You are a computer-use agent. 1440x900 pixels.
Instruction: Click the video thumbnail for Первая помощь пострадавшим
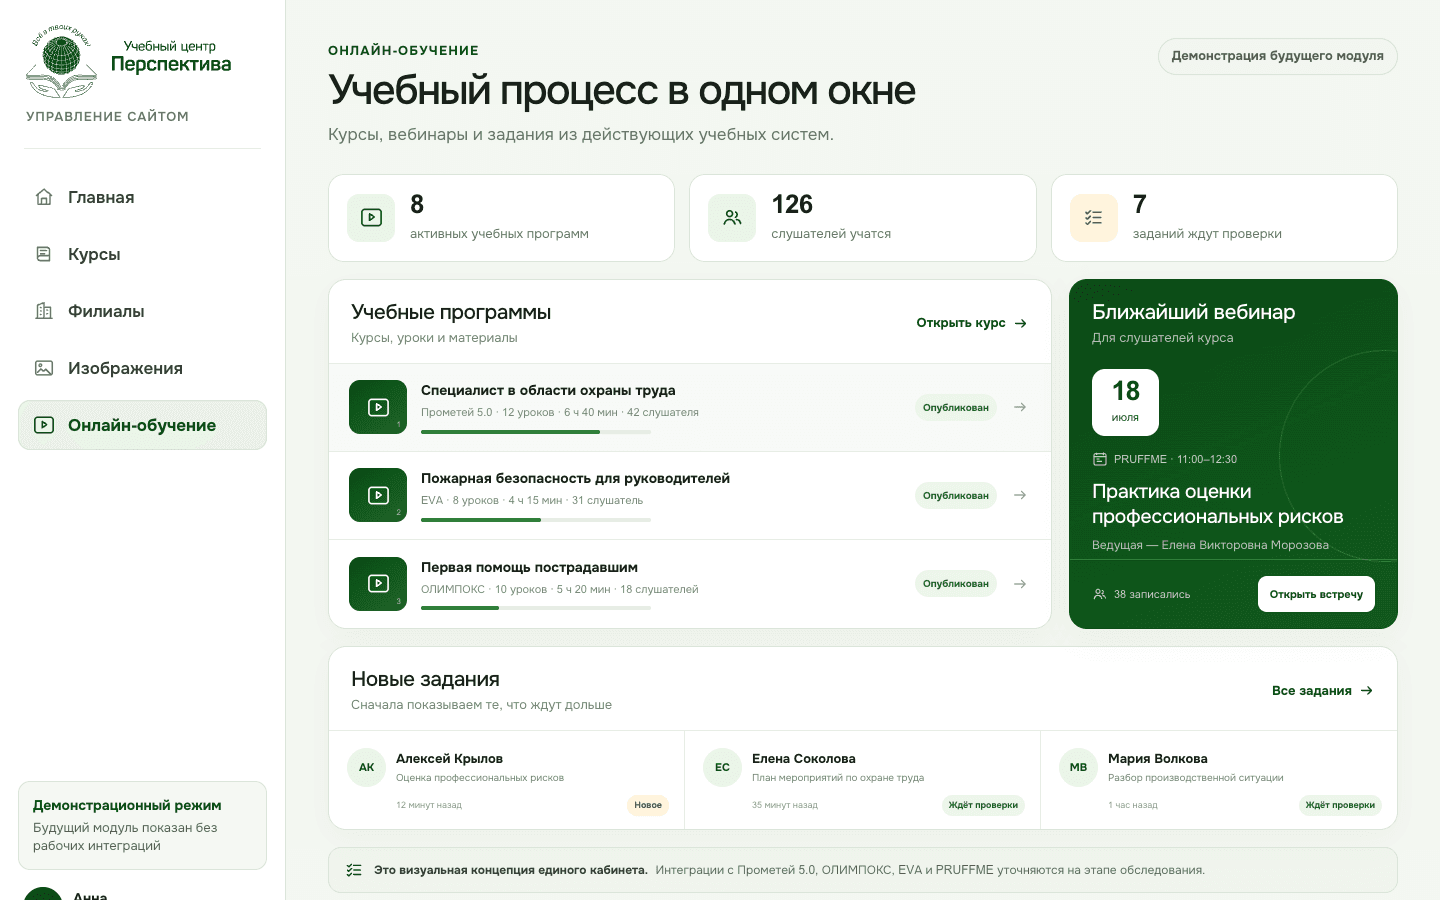pyautogui.click(x=378, y=584)
